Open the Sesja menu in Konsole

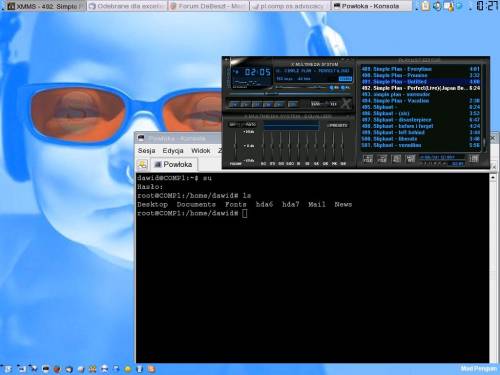(147, 151)
